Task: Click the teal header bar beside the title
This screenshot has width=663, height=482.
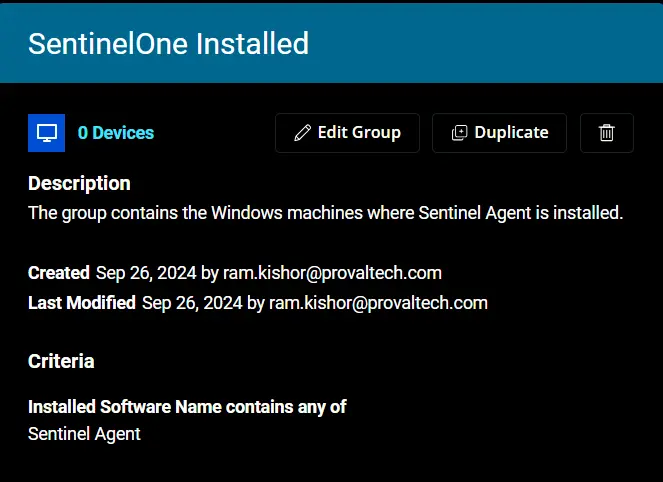Action: (x=486, y=44)
